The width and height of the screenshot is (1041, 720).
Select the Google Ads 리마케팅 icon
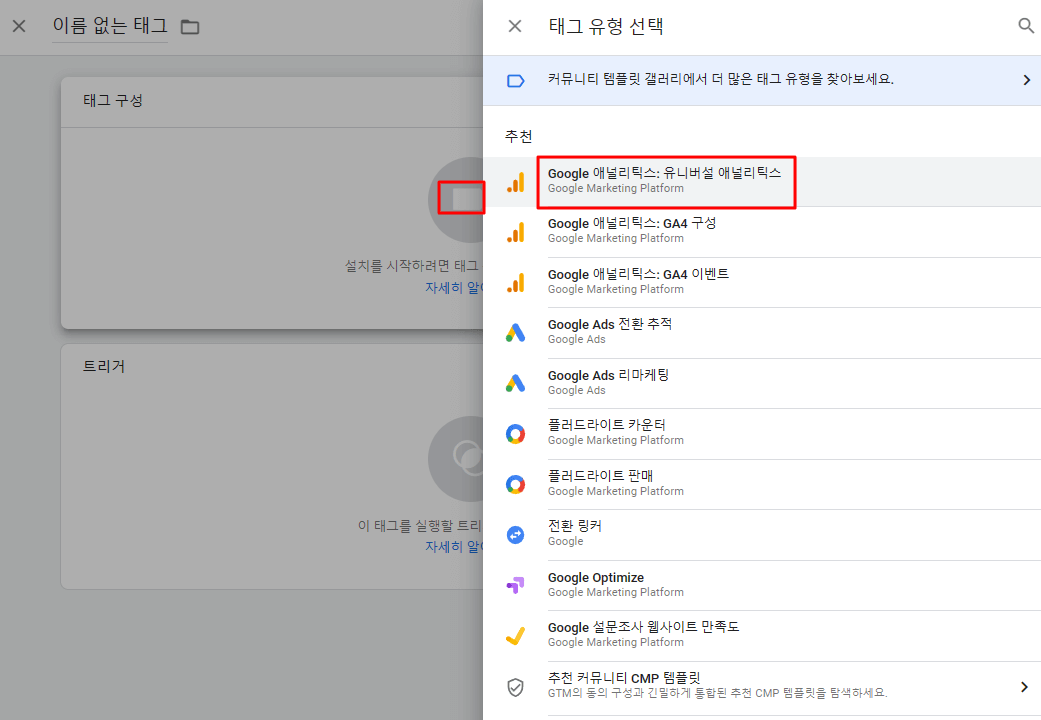[x=516, y=383]
